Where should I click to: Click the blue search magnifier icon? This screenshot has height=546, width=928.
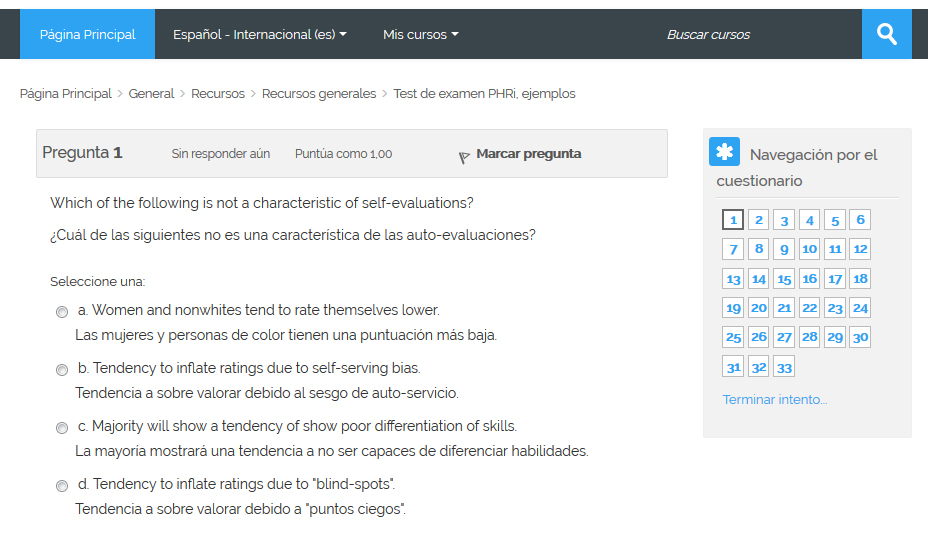[886, 34]
